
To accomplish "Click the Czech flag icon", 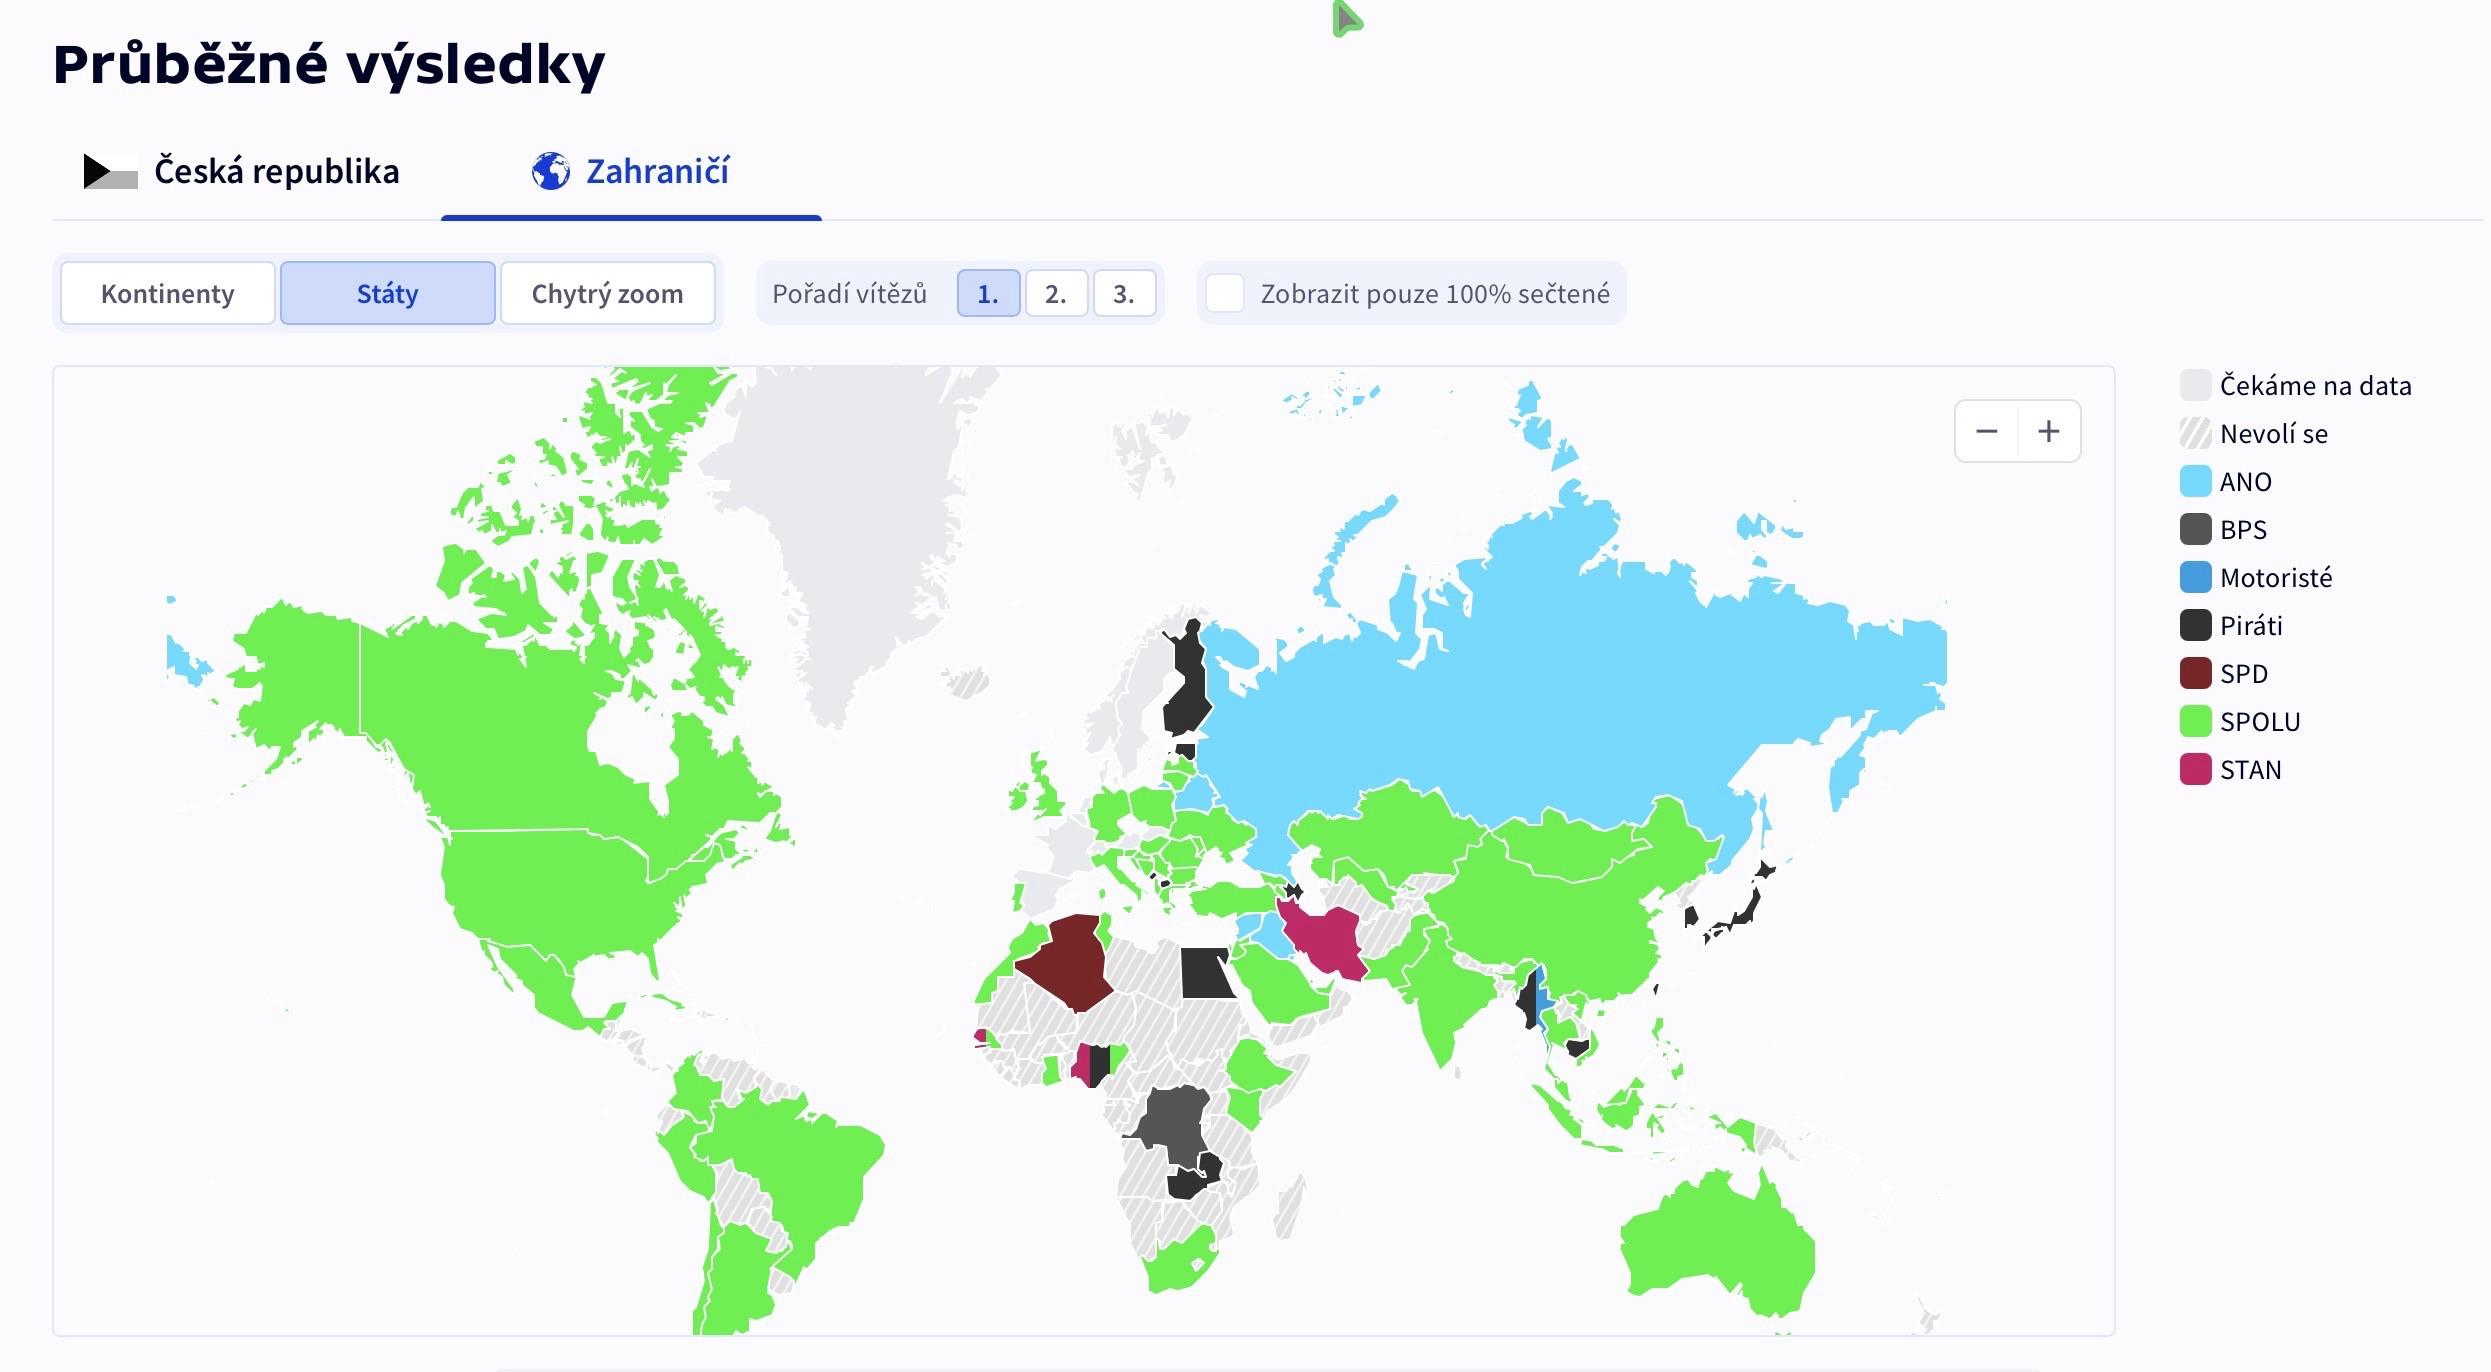I will click(110, 172).
